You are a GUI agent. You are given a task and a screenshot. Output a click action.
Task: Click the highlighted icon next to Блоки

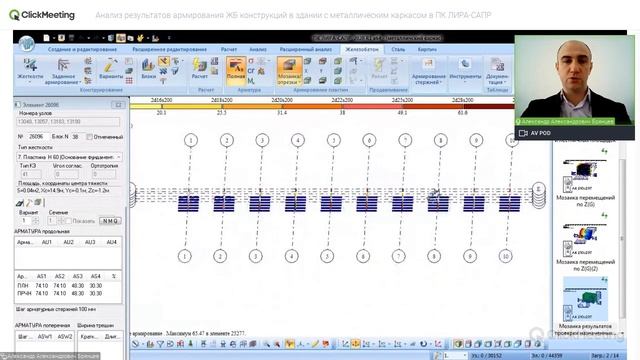[x=163, y=61]
